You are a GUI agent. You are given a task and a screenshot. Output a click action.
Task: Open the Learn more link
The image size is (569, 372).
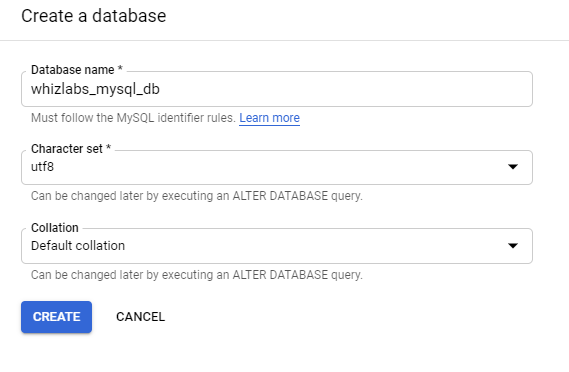[x=269, y=118]
